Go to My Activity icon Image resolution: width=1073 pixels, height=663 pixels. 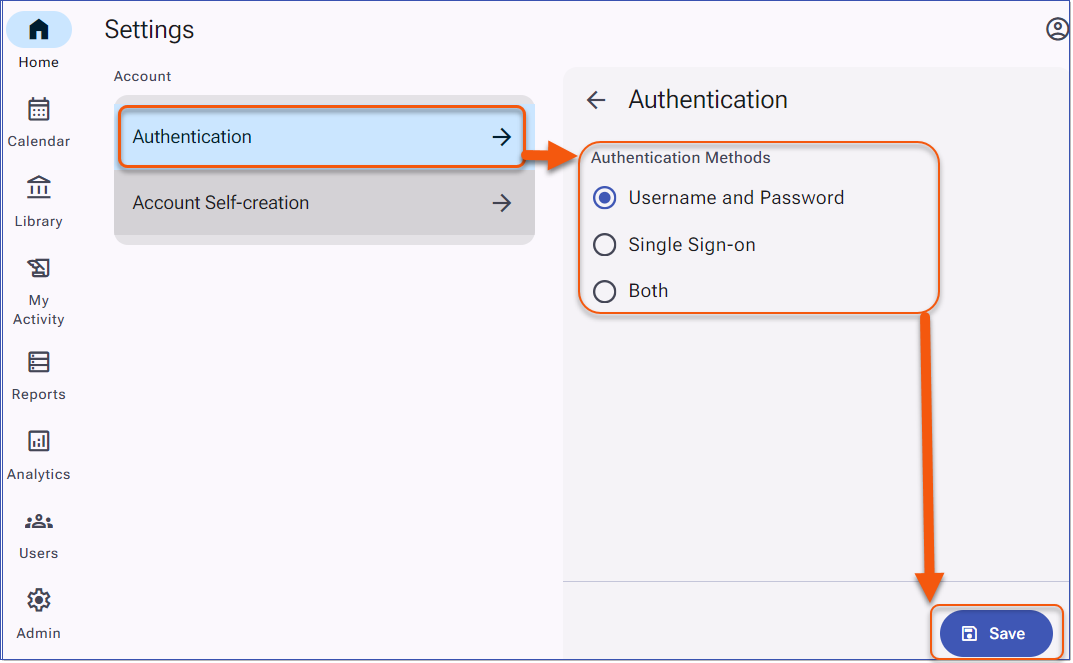coord(39,268)
